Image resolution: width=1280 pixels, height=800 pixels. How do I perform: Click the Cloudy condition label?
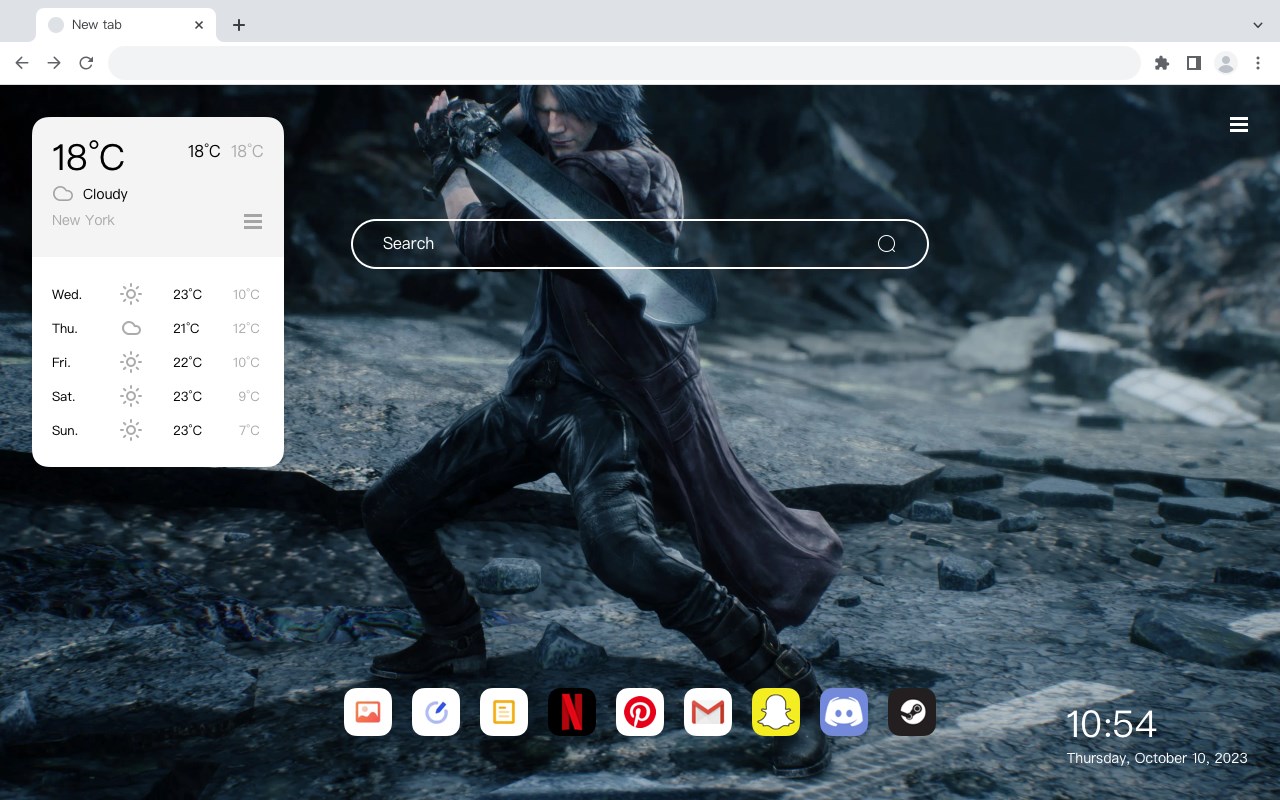coord(105,194)
